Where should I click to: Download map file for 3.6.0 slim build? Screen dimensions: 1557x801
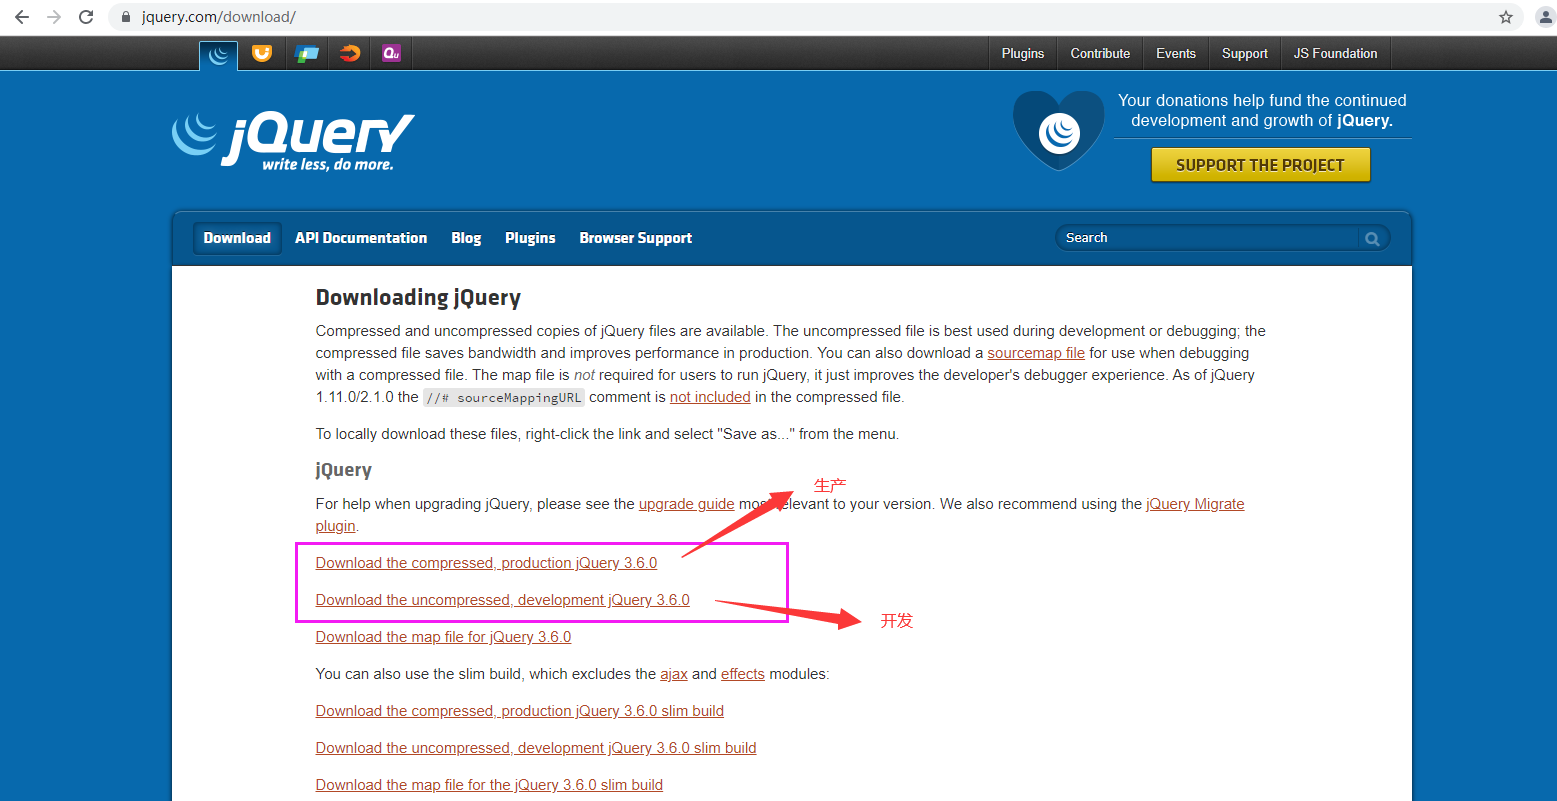(x=489, y=785)
